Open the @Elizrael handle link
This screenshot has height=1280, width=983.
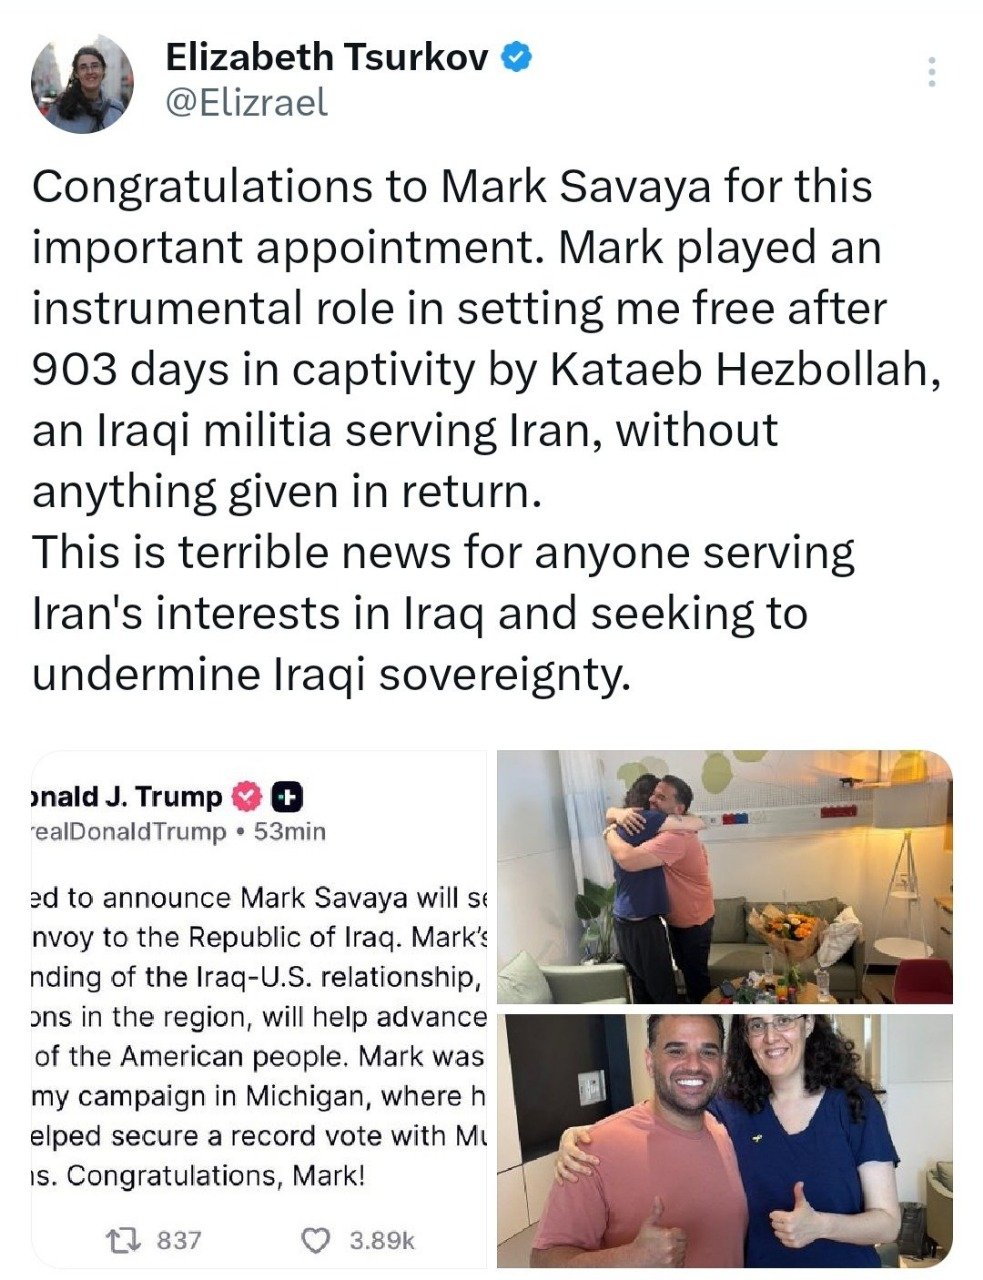tap(246, 102)
